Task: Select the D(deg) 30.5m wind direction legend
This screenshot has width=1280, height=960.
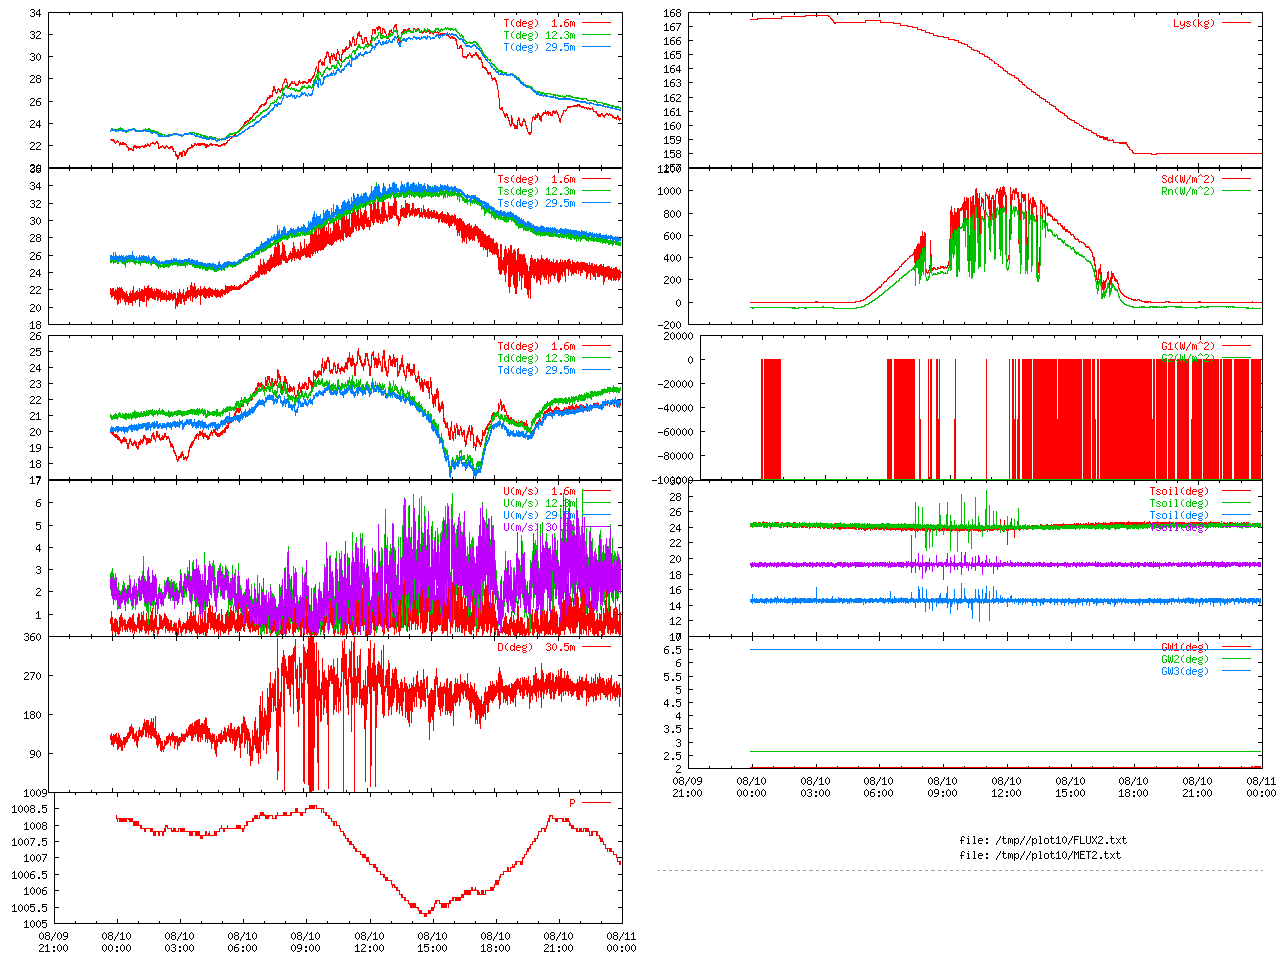Action: (x=536, y=647)
